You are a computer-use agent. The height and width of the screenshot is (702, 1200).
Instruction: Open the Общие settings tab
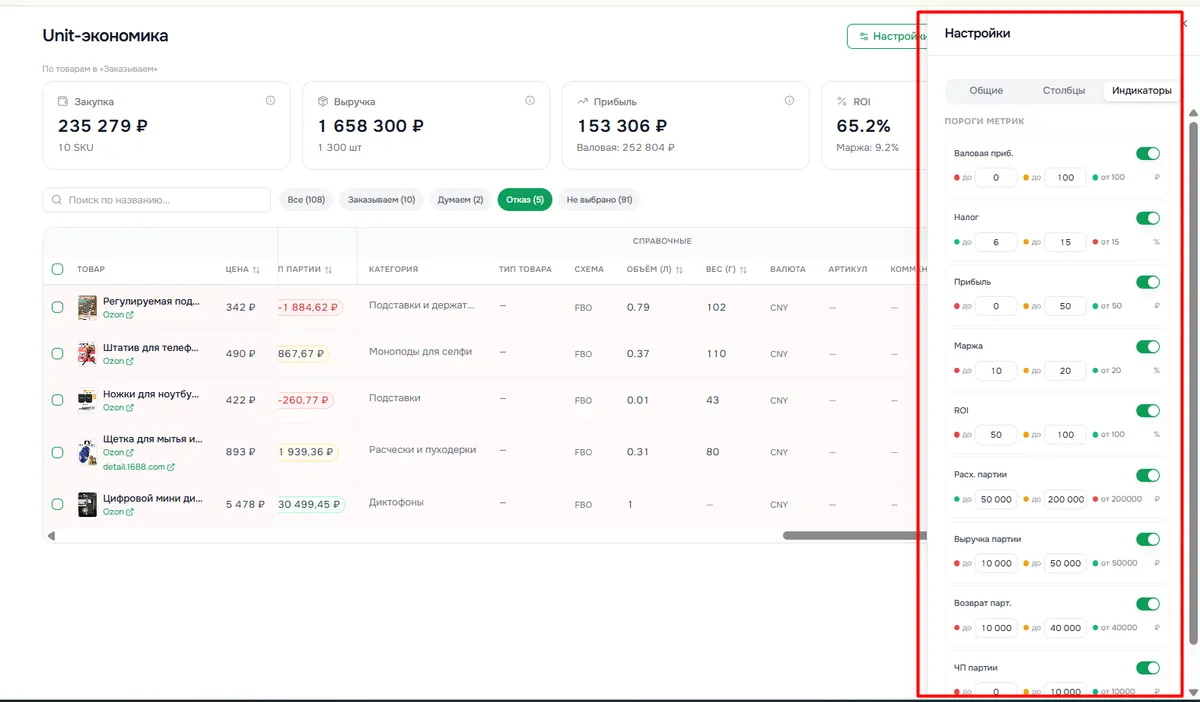(986, 91)
